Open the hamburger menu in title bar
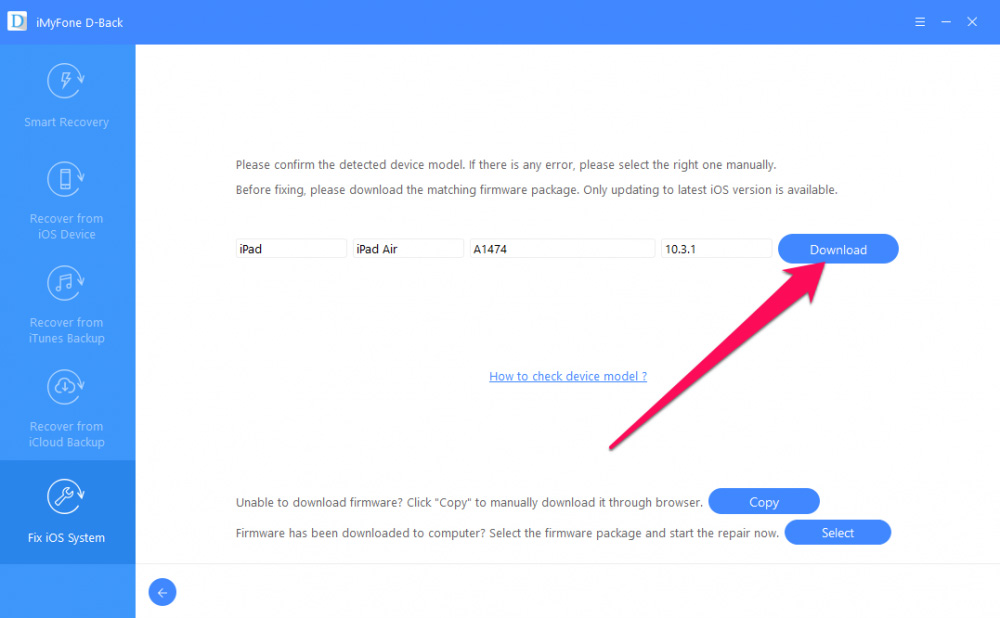Image resolution: width=1000 pixels, height=618 pixels. 920,22
